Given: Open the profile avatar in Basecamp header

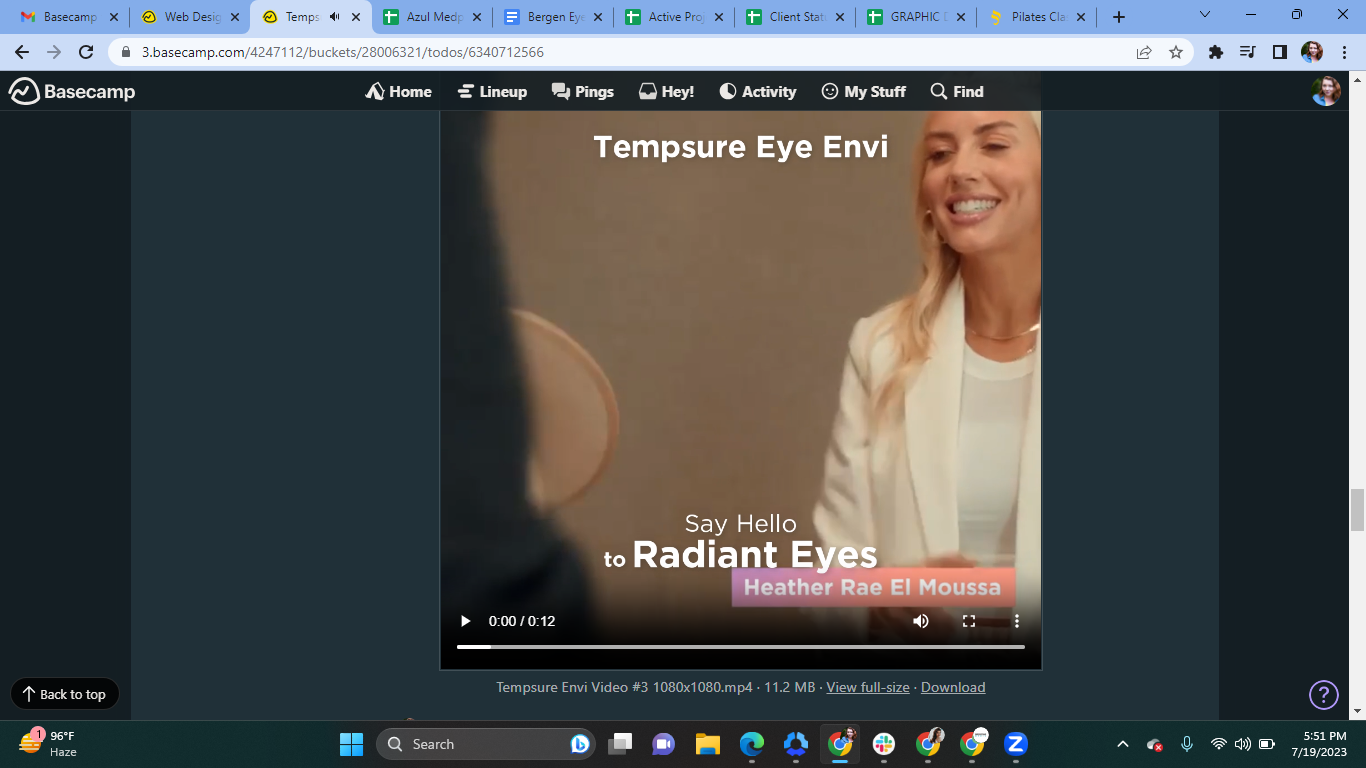Looking at the screenshot, I should click(1325, 91).
